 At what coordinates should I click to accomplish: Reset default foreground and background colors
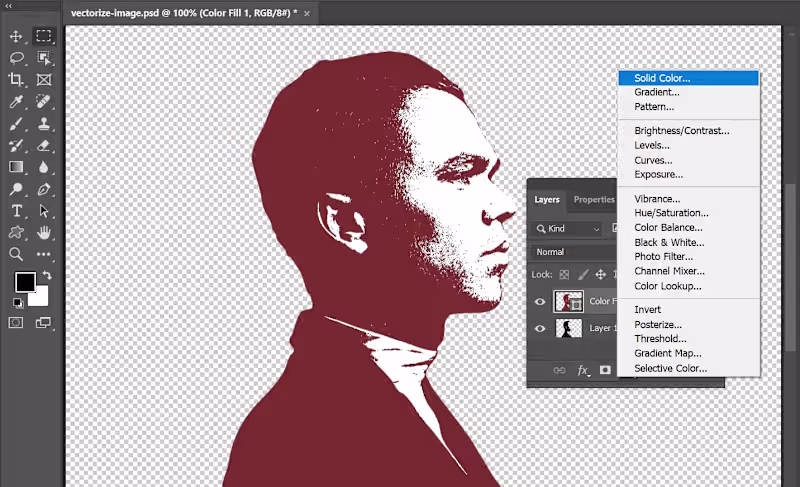click(18, 303)
